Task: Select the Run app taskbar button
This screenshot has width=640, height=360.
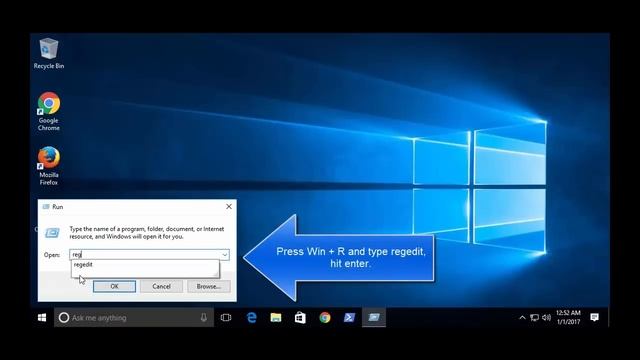Action: (374, 318)
